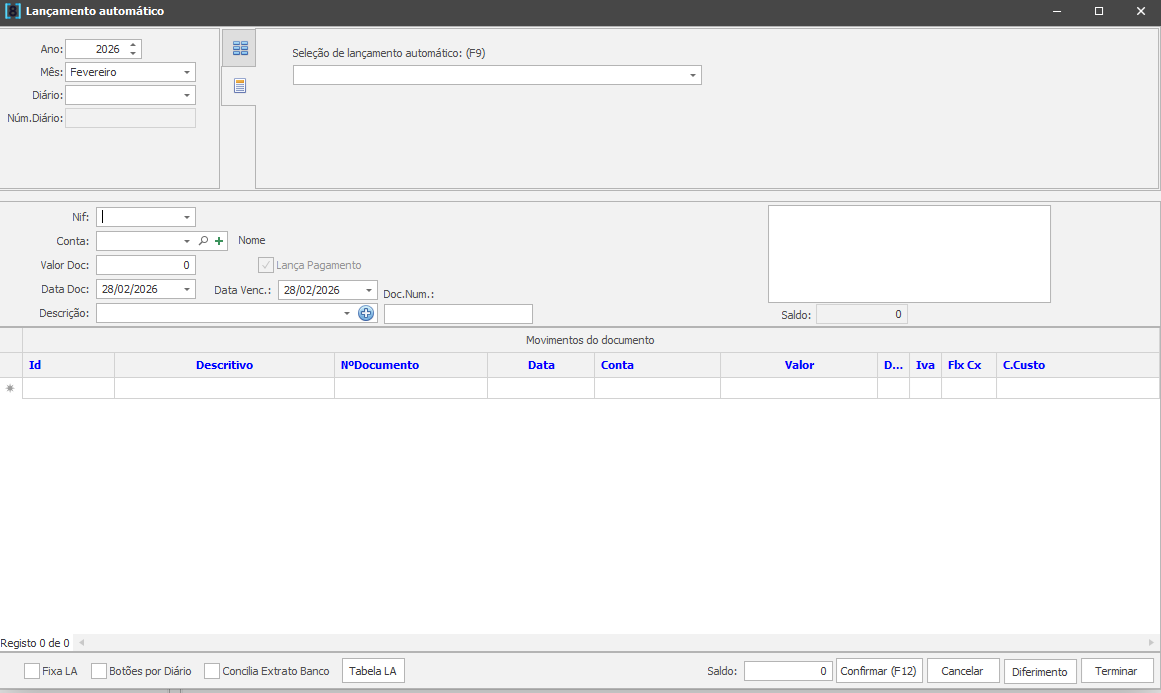Image resolution: width=1161 pixels, height=693 pixels.
Task: Check the Concilia Extrato Banco option
Action: (212, 671)
